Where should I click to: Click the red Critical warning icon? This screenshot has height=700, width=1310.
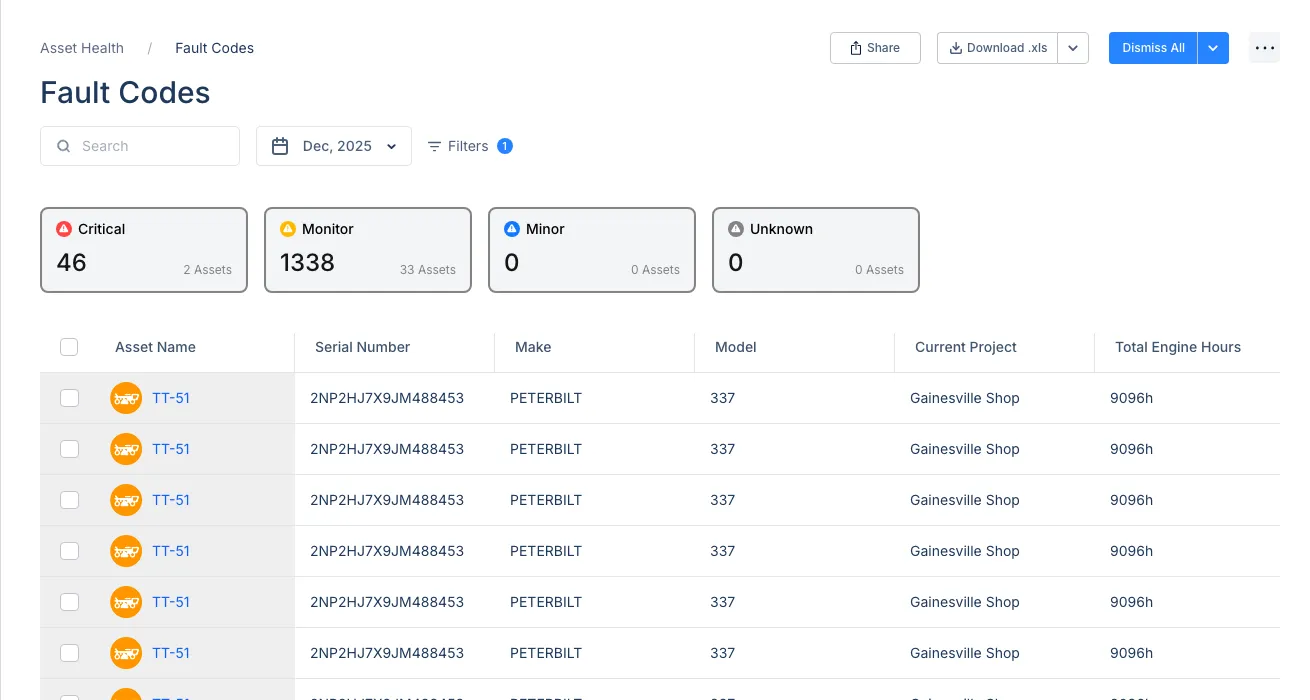[x=64, y=229]
